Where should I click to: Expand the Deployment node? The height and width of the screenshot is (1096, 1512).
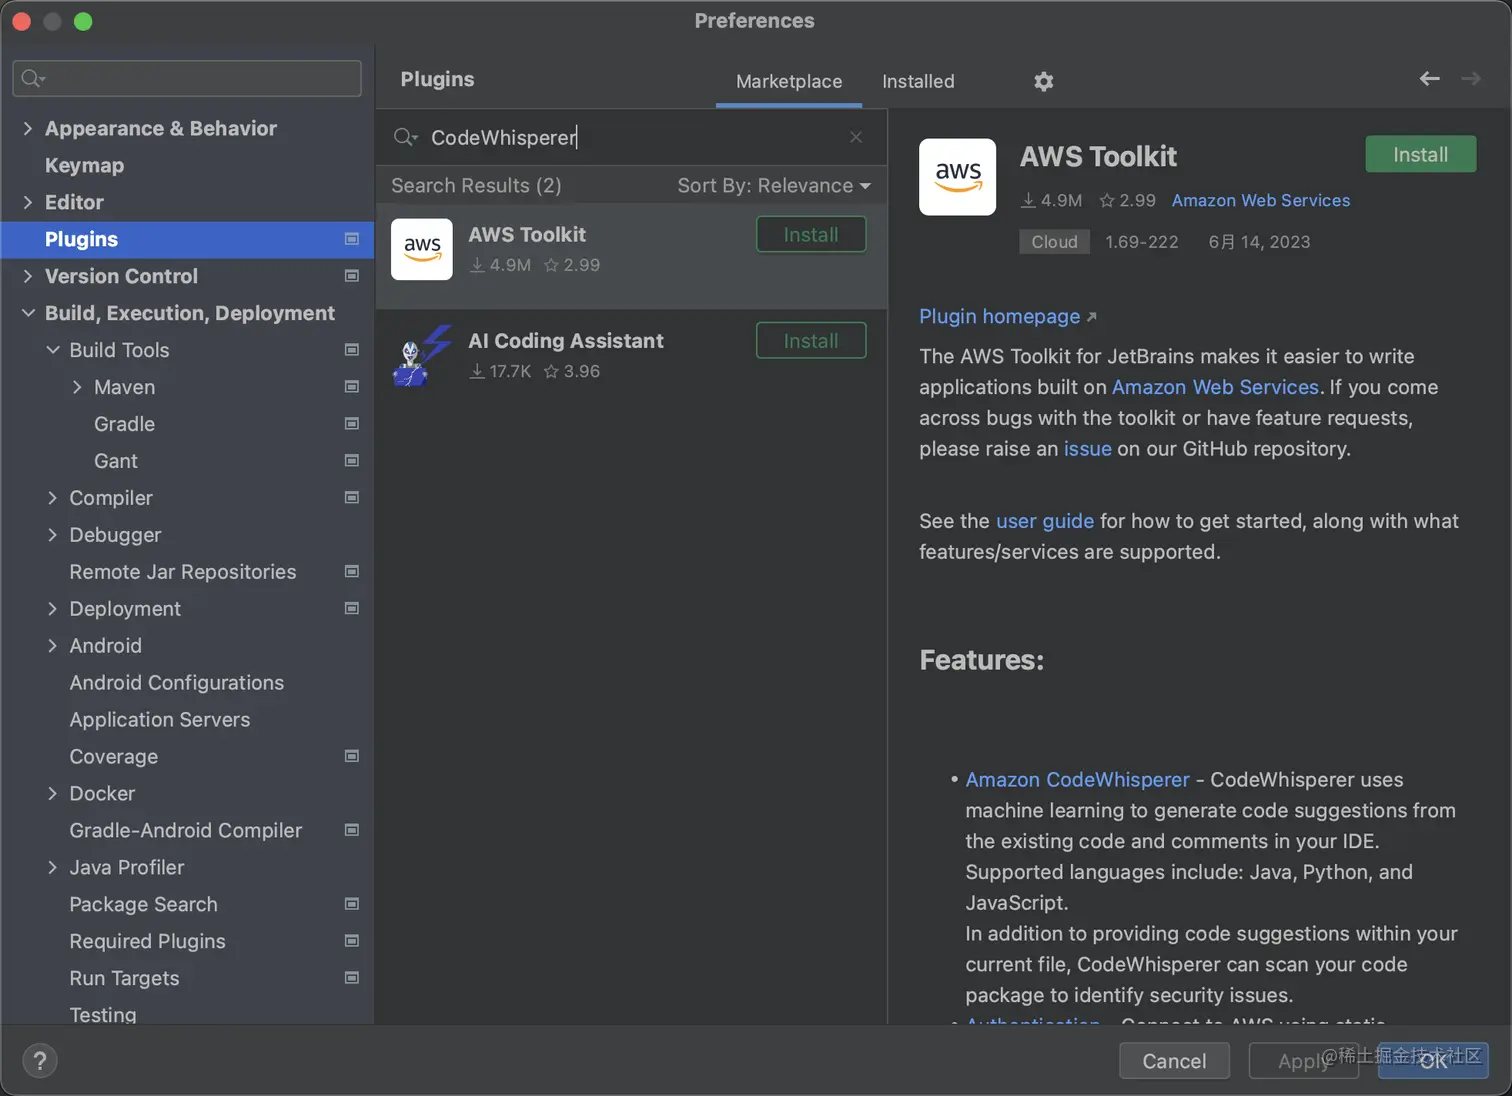pos(53,609)
